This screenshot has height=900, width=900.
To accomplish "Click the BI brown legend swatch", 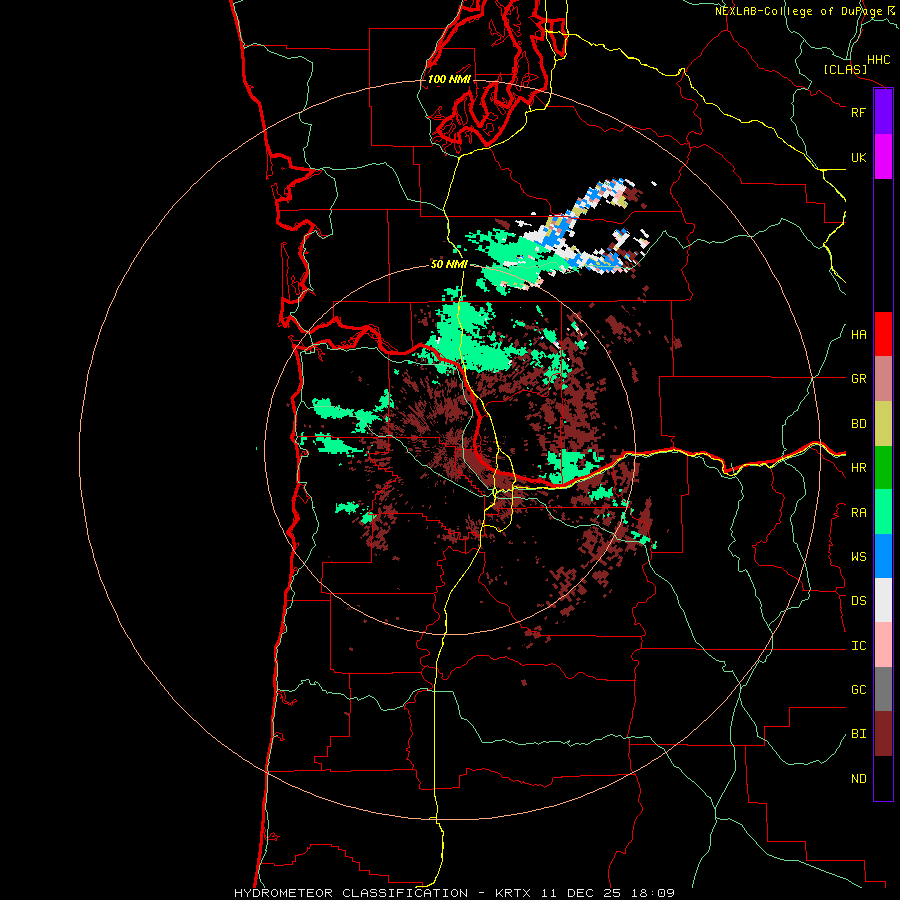I will pos(883,734).
